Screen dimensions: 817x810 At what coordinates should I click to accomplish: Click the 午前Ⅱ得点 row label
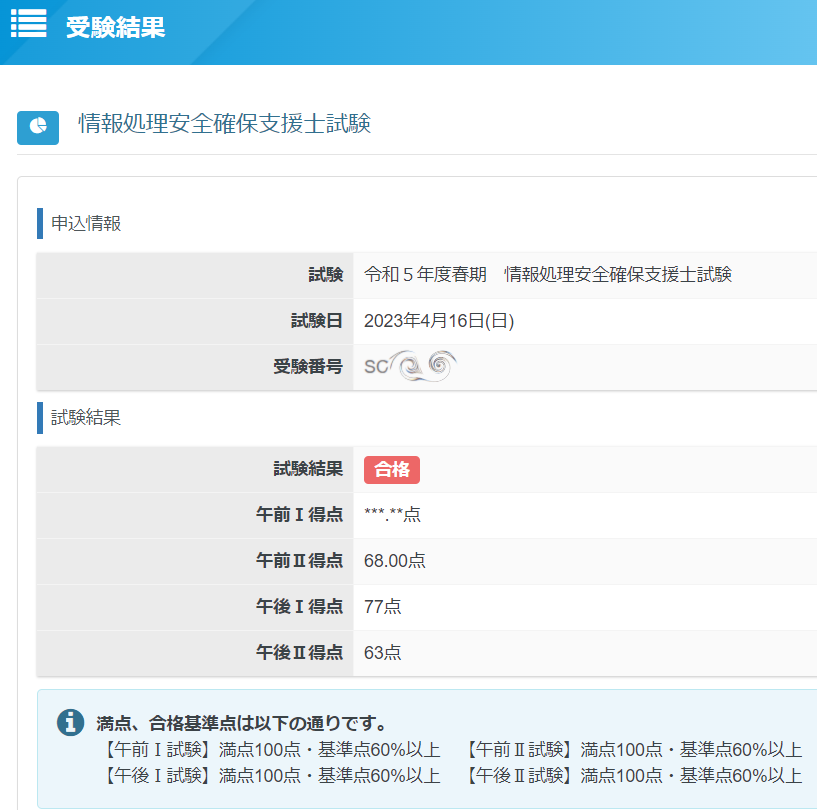point(299,560)
